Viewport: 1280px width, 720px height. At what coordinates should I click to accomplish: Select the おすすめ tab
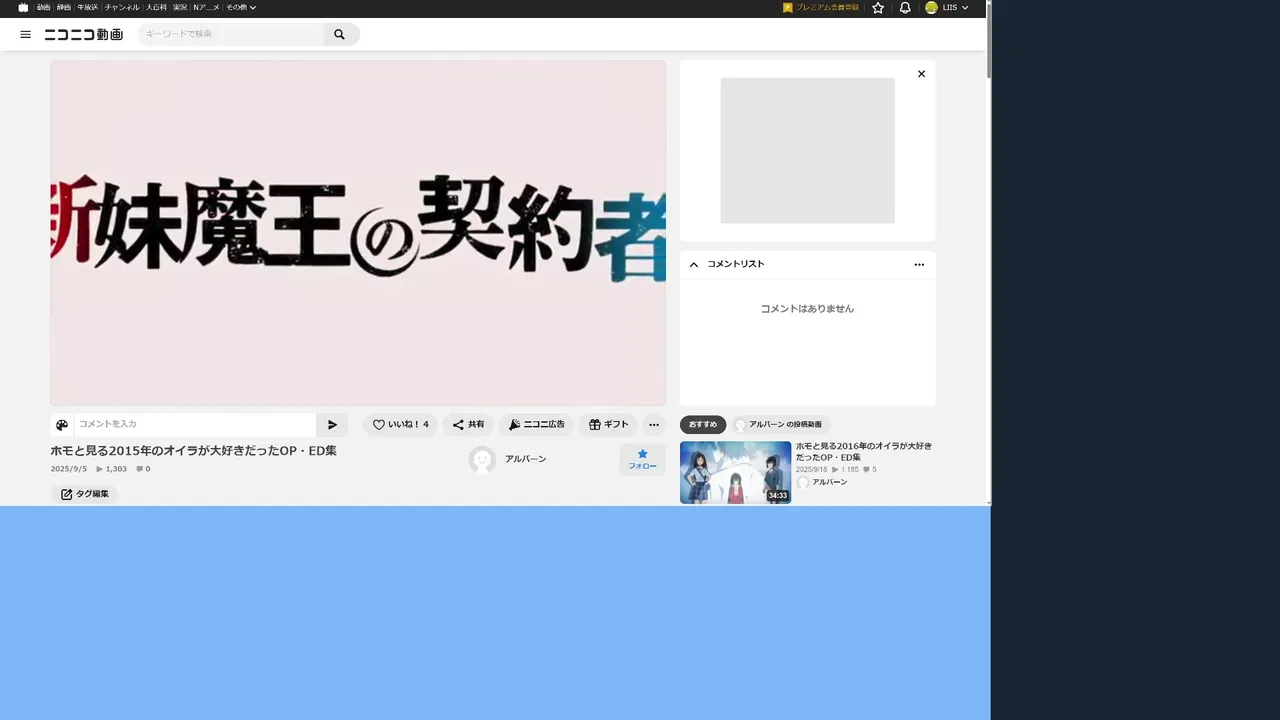(703, 425)
